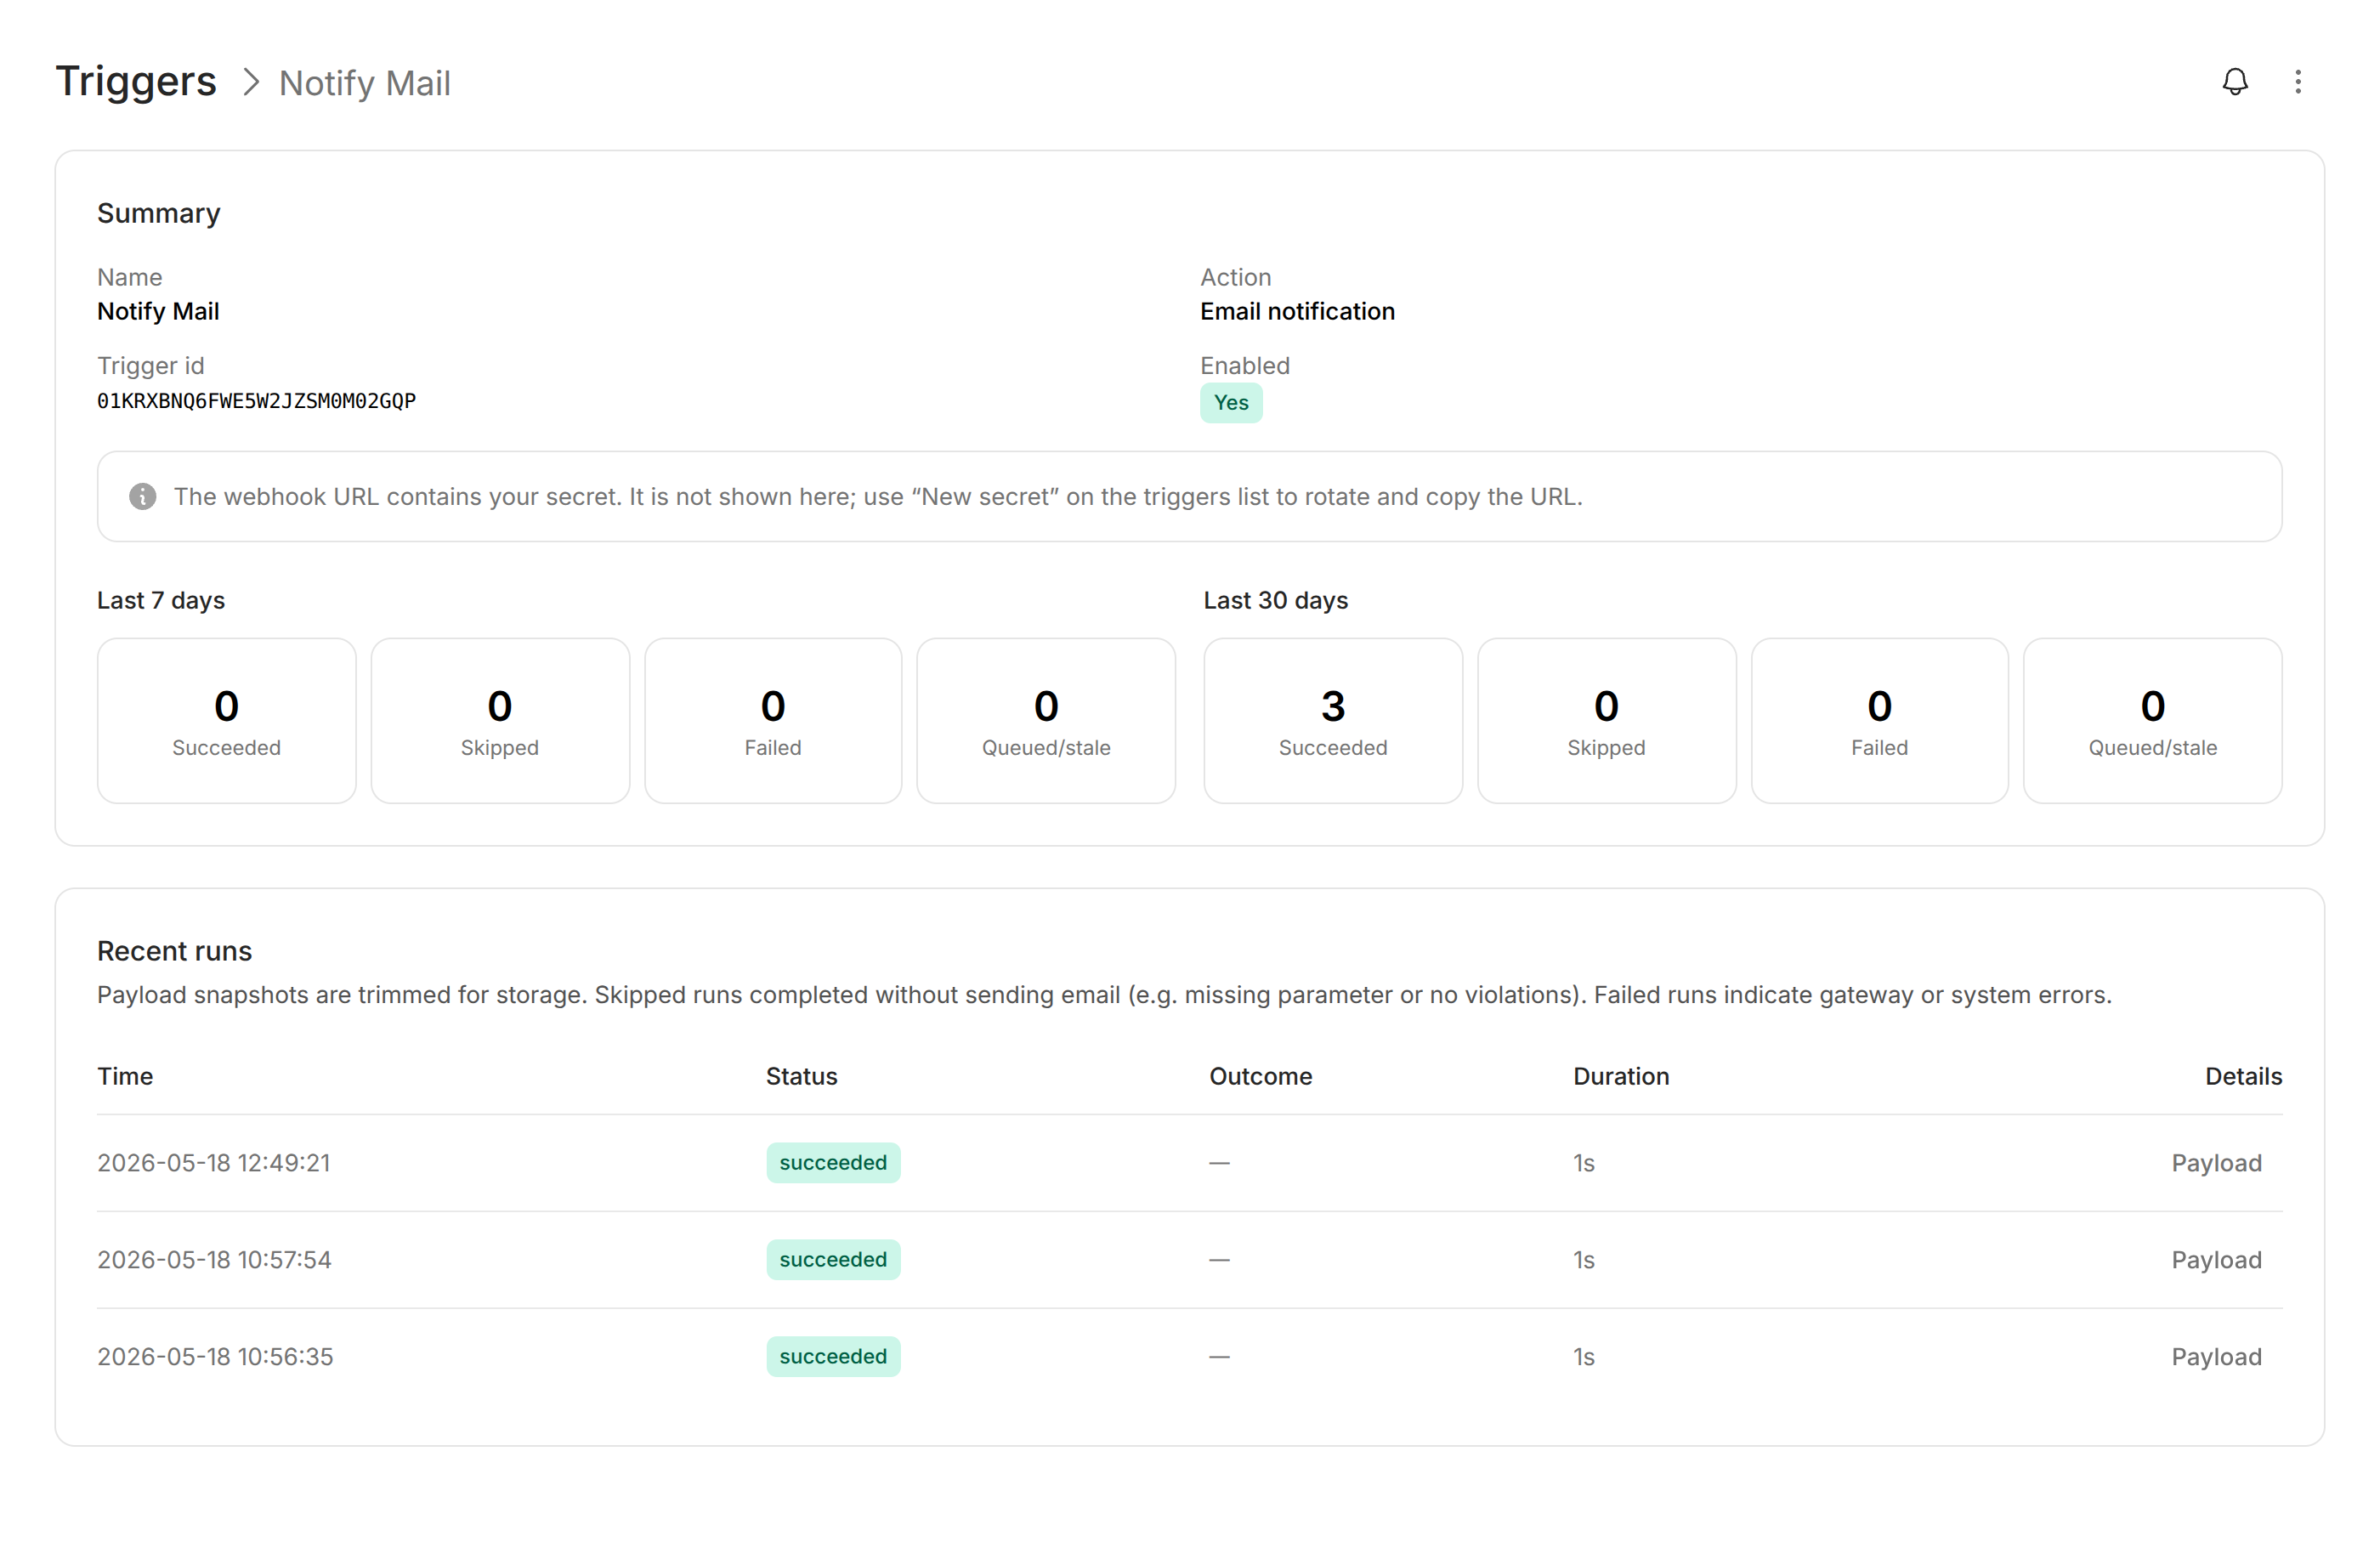The width and height of the screenshot is (2380, 1542).
Task: Click the webhook URL secret notice text
Action: coord(878,497)
